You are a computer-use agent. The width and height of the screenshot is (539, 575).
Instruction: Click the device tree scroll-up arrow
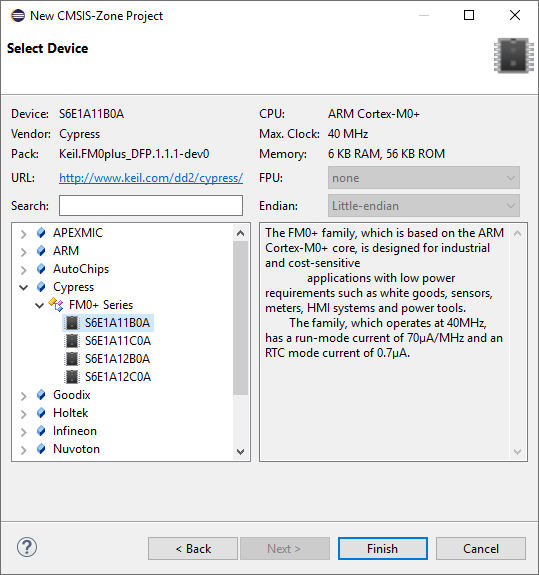click(x=241, y=233)
